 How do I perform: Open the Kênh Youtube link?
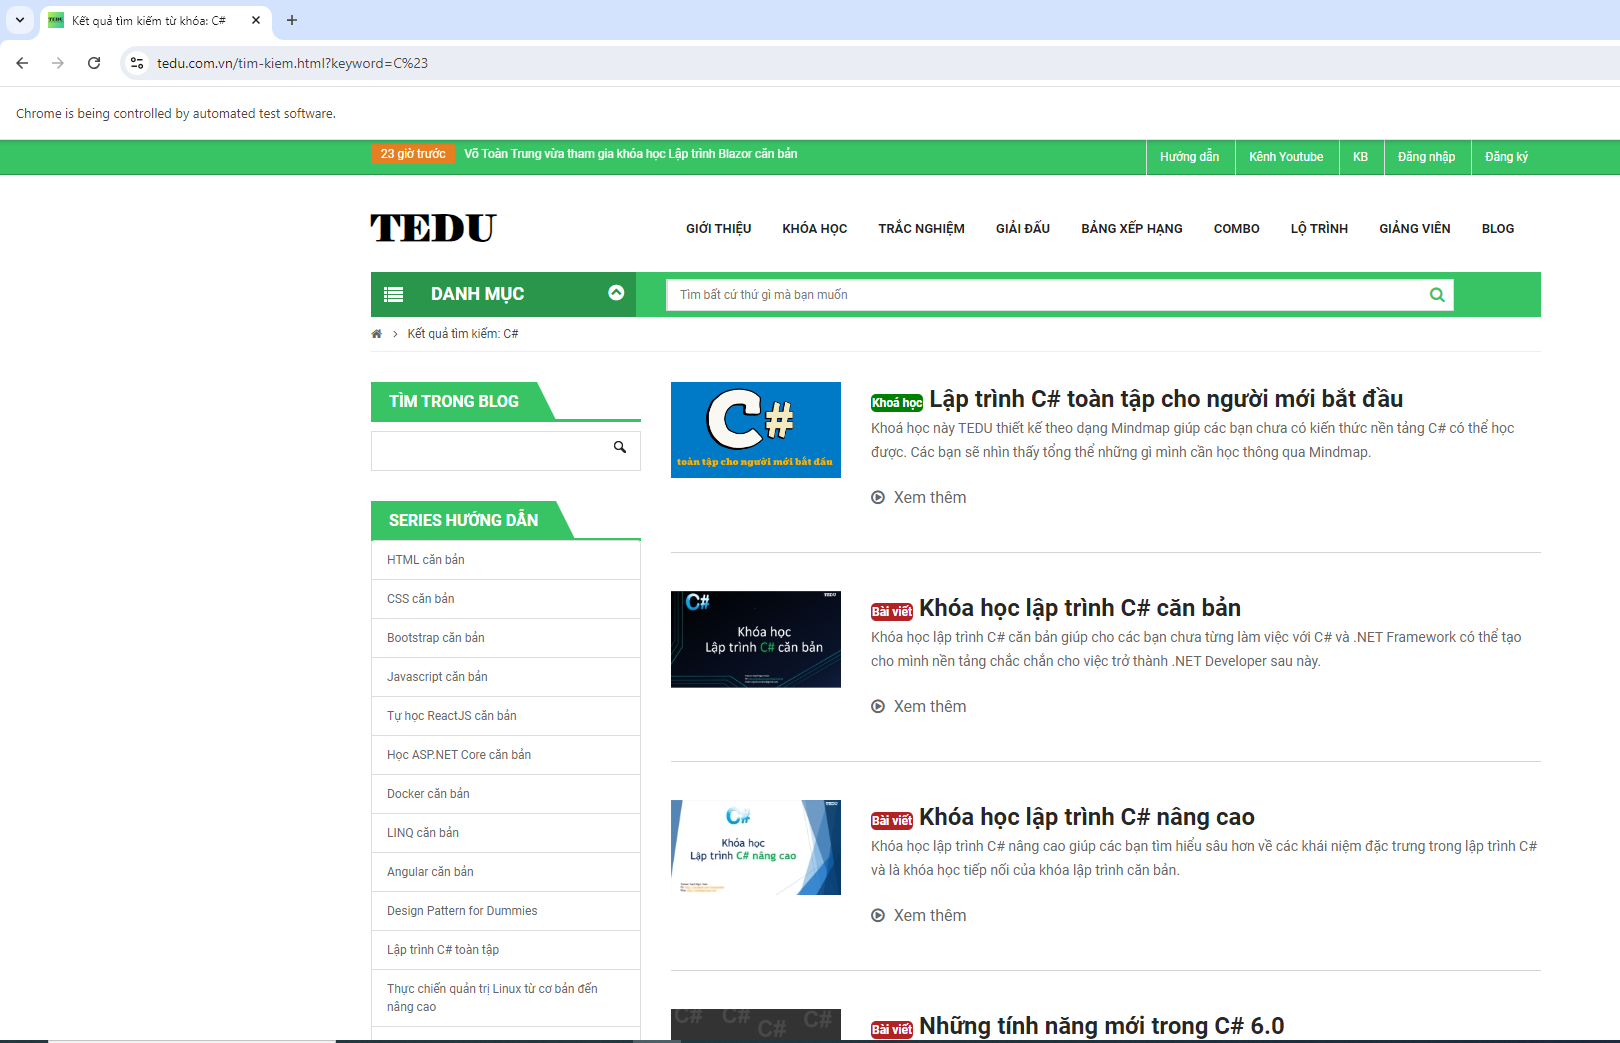click(1286, 157)
